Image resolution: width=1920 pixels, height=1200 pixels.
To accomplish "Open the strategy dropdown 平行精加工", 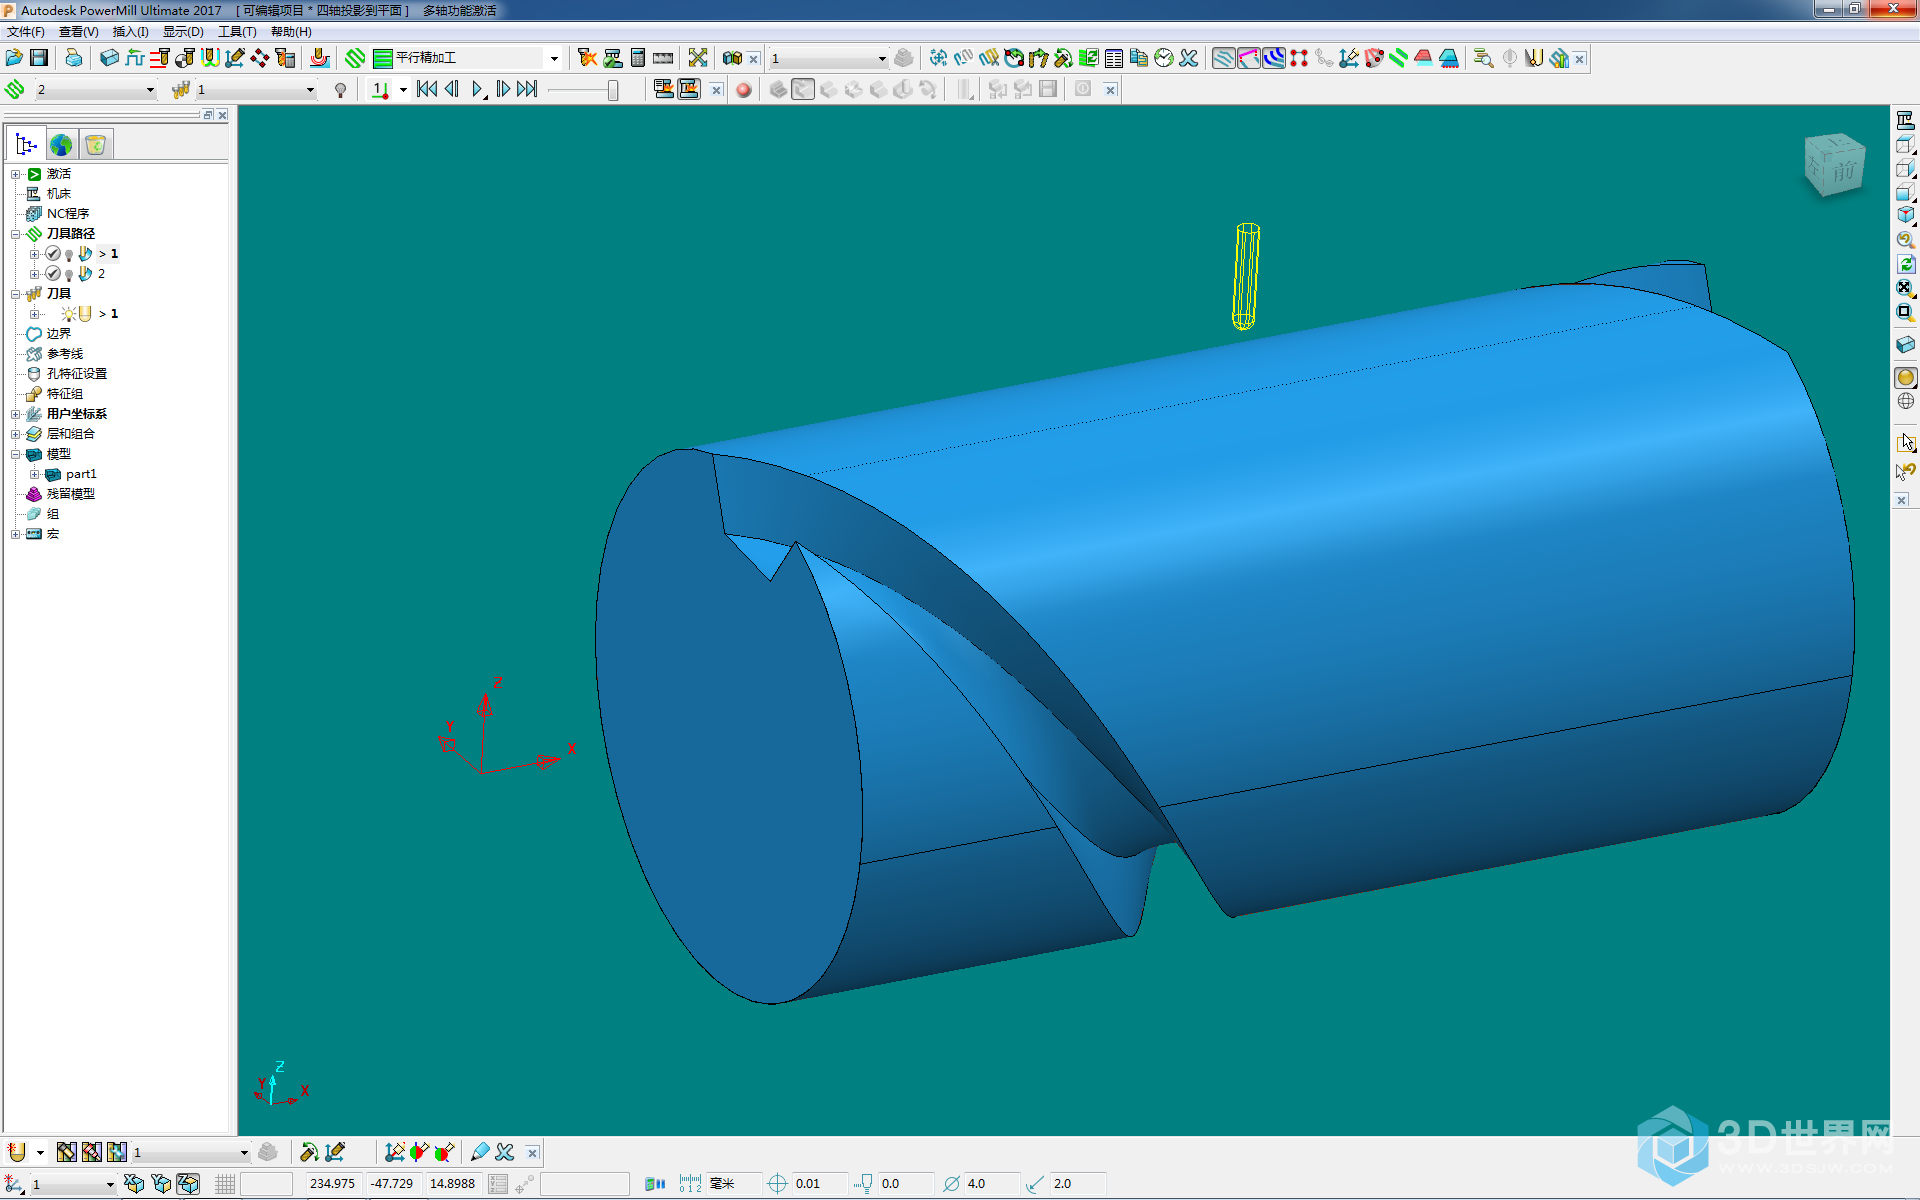I will pos(554,58).
